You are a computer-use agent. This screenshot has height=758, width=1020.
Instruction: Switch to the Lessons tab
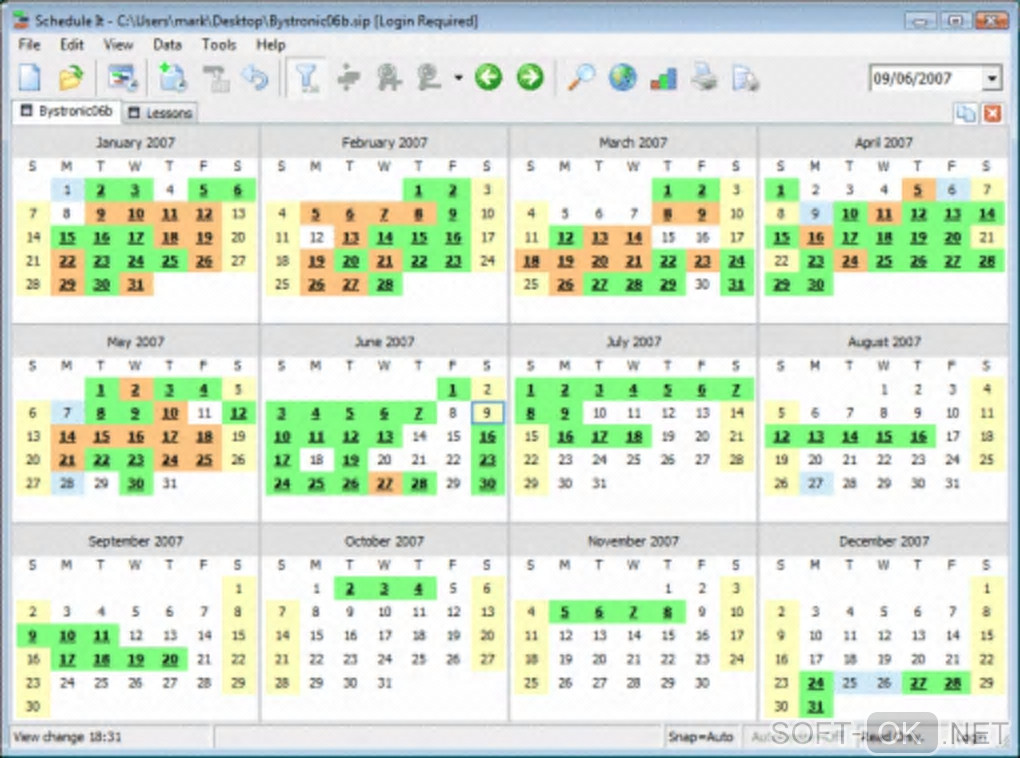(x=160, y=113)
